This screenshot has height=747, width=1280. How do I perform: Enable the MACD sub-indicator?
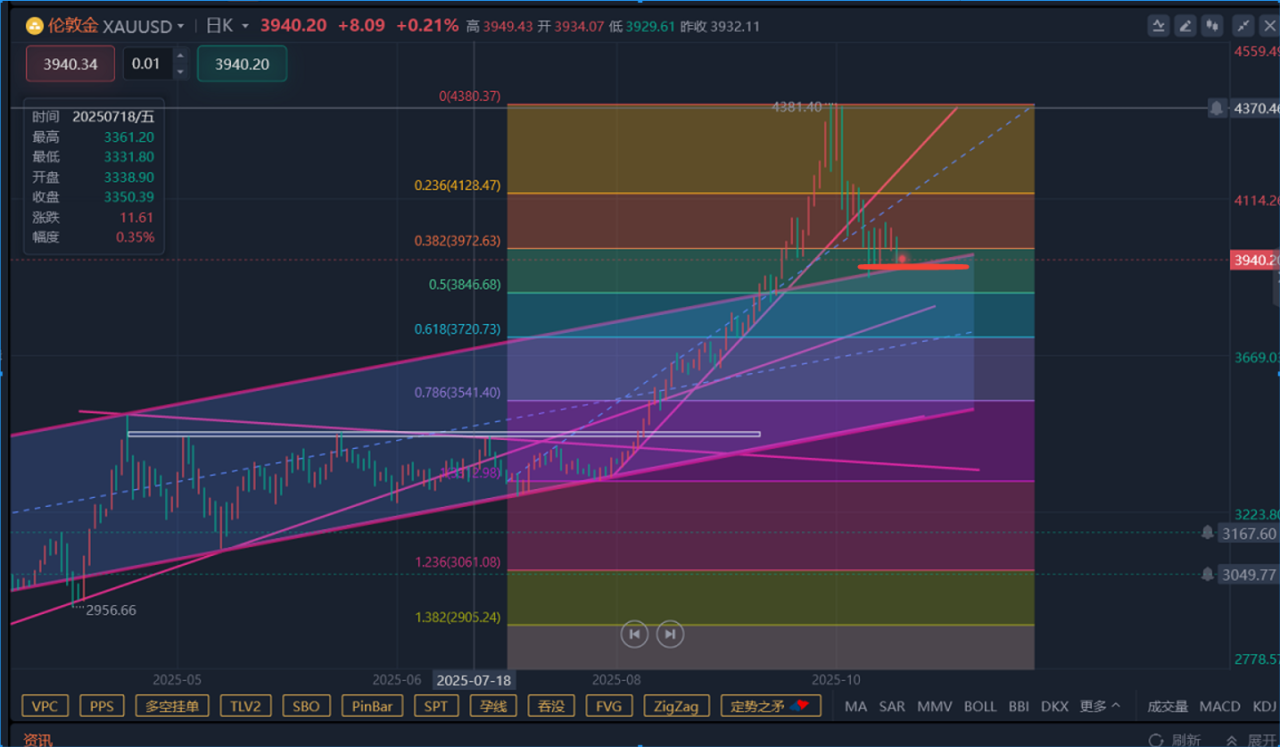click(x=1219, y=706)
